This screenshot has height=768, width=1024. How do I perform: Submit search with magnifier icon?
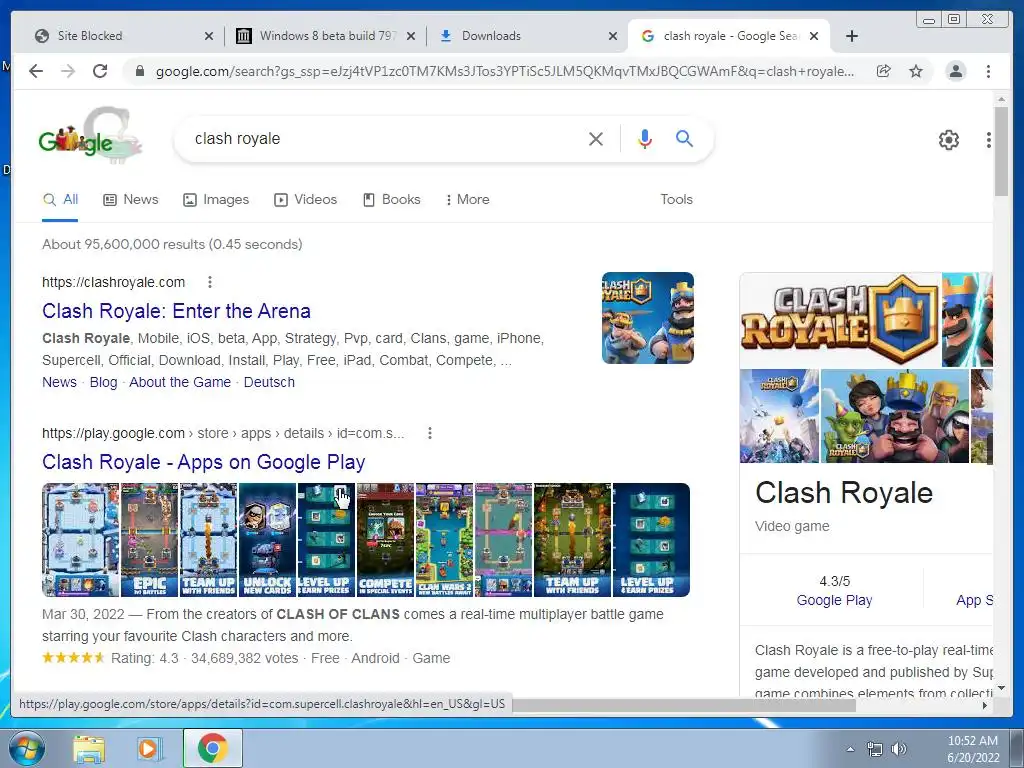pyautogui.click(x=684, y=138)
